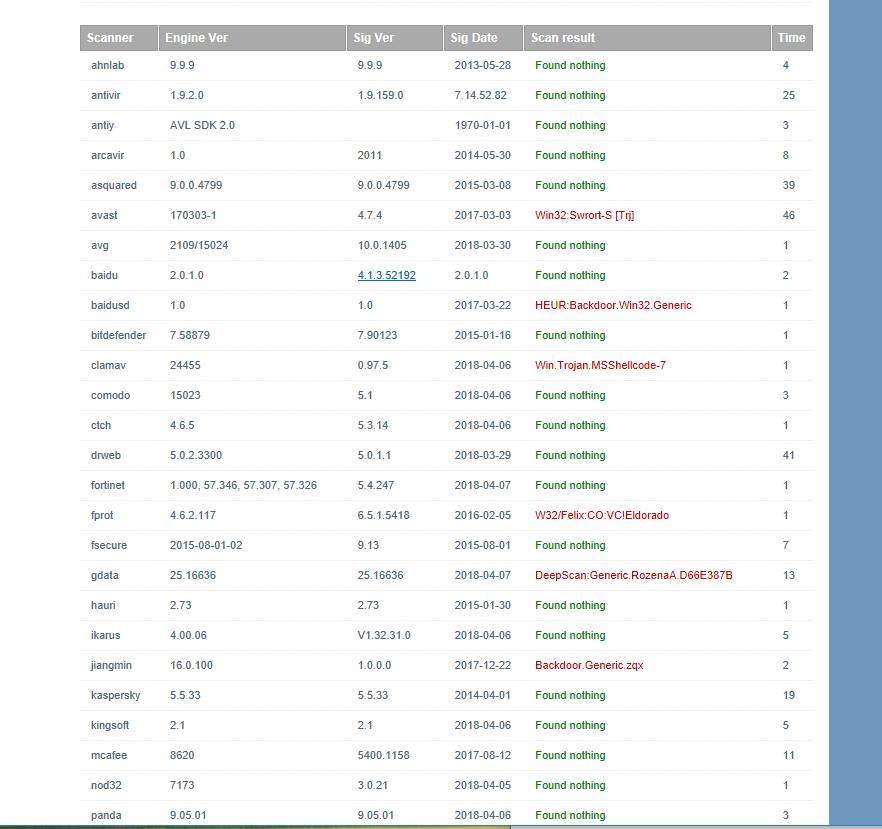
Task: Click the fortinet engine version list cell
Action: click(244, 485)
